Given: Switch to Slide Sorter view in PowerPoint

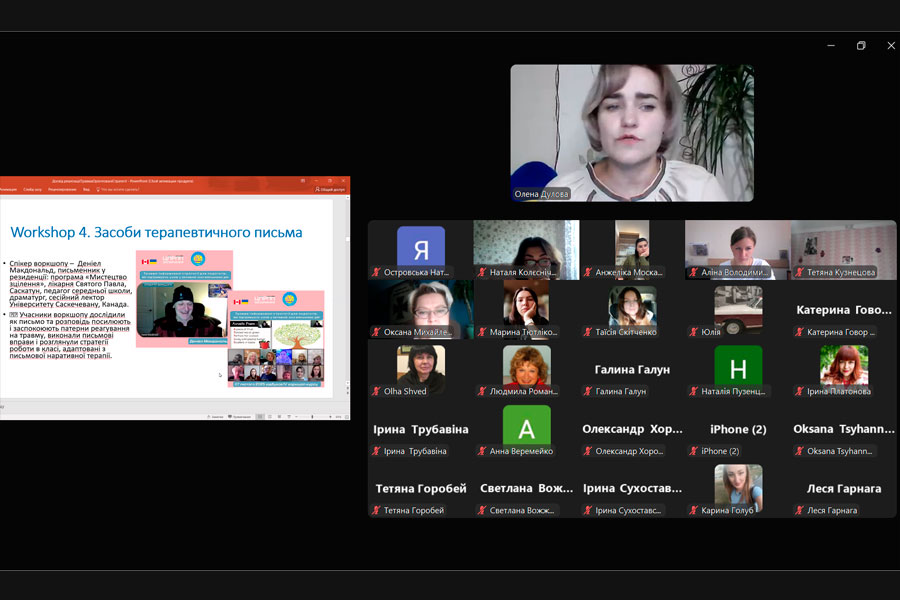Looking at the screenshot, I should point(269,416).
